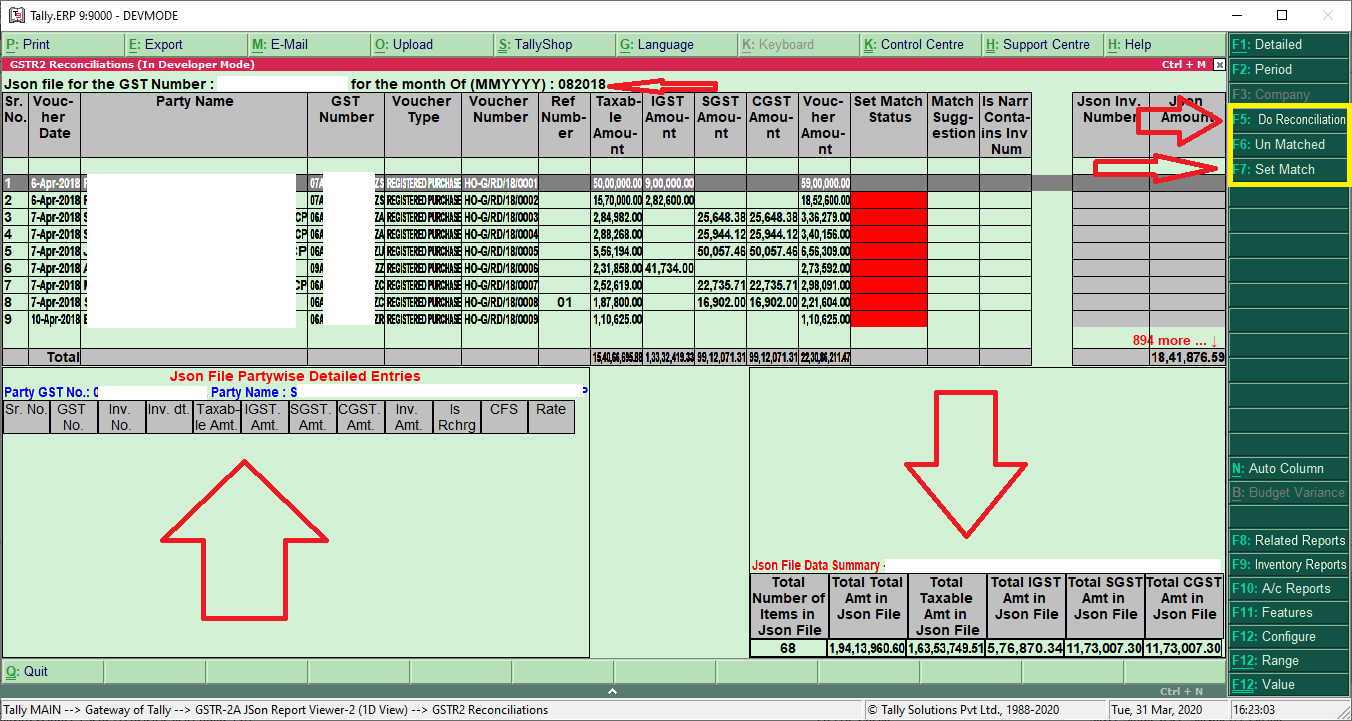This screenshot has width=1352, height=721.
Task: Click the Tally.ERP app icon in title bar
Action: point(16,16)
